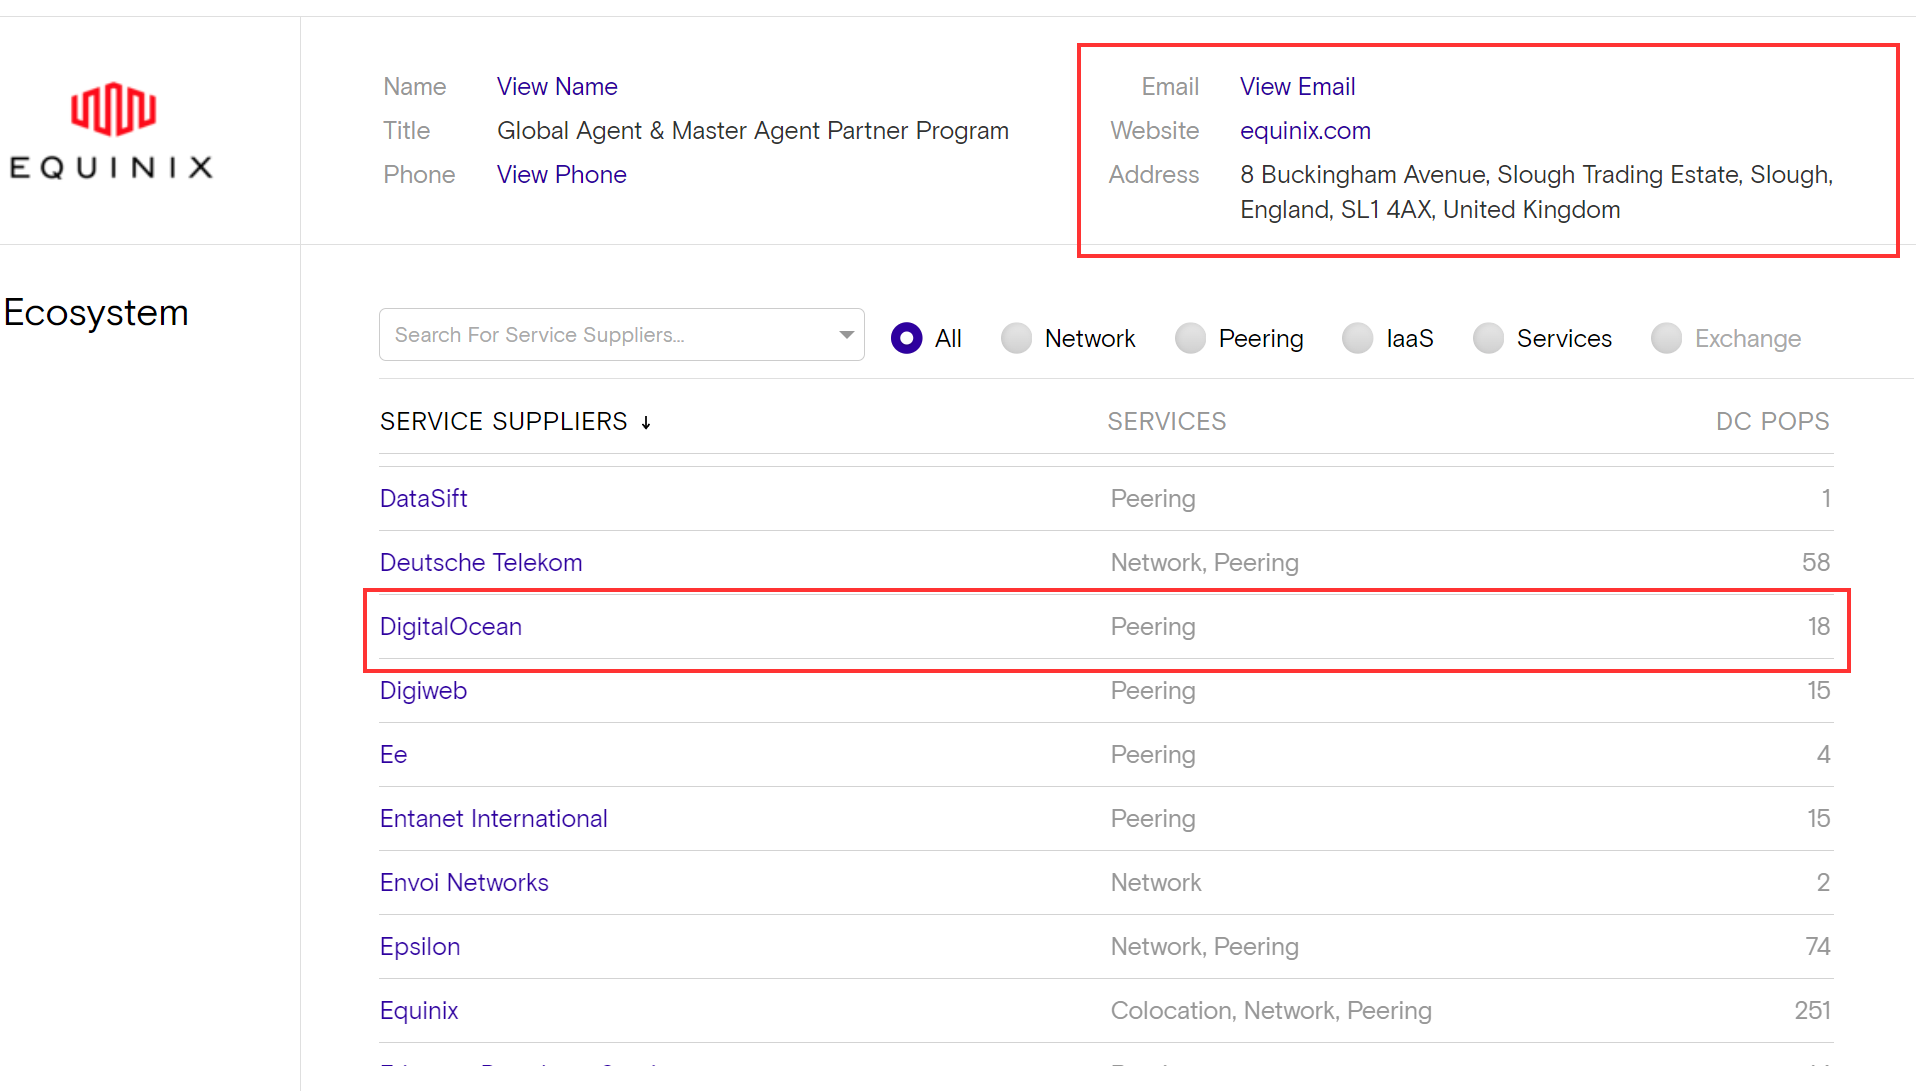Select the Exchange filter radio button
The image size is (1916, 1091).
click(1666, 338)
